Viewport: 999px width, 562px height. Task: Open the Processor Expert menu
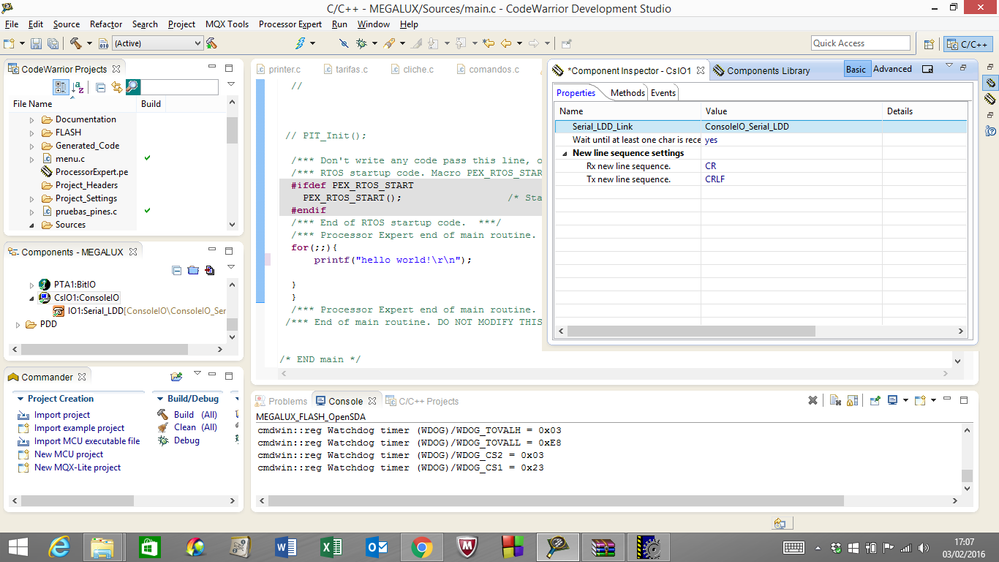click(x=290, y=24)
